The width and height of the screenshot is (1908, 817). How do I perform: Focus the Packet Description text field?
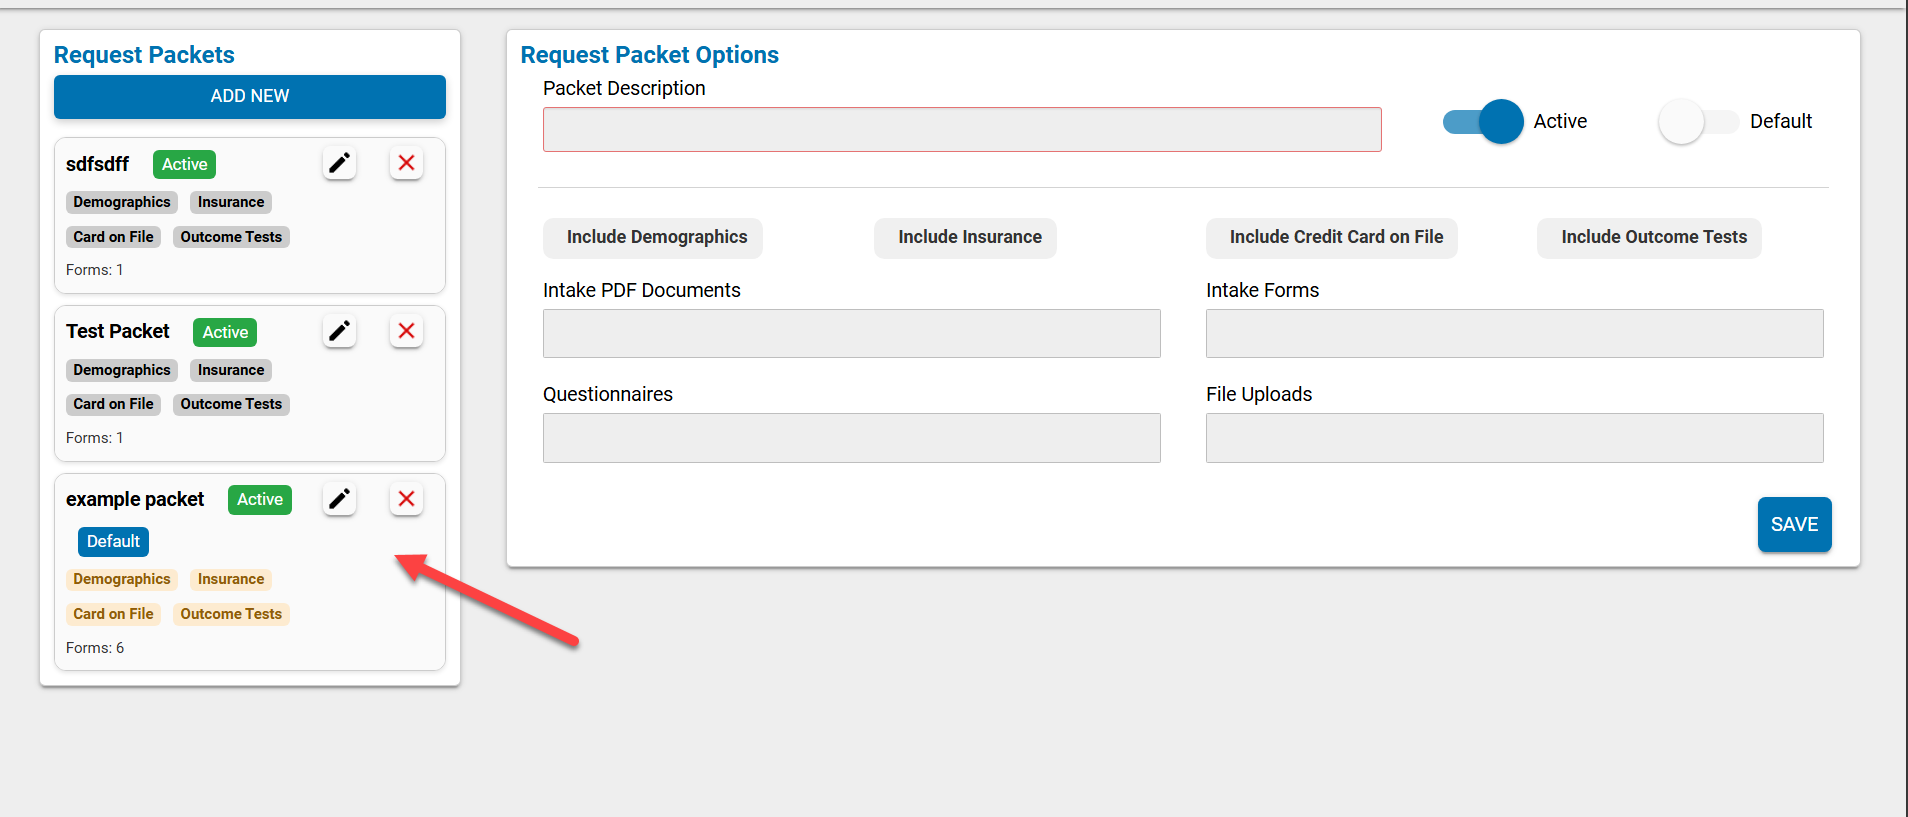click(x=961, y=130)
